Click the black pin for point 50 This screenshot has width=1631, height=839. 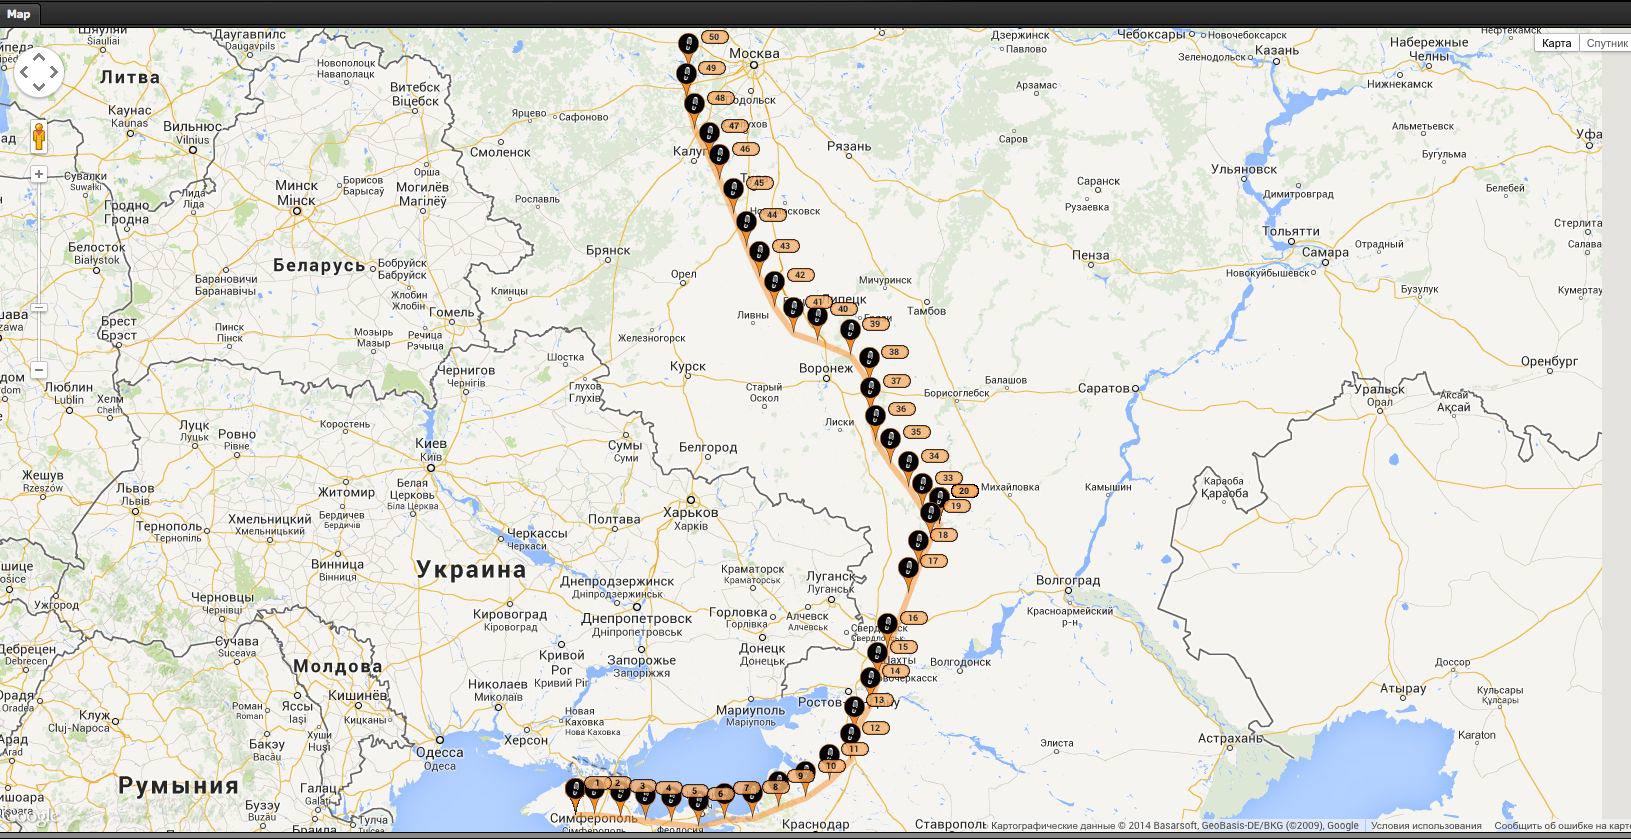click(688, 43)
